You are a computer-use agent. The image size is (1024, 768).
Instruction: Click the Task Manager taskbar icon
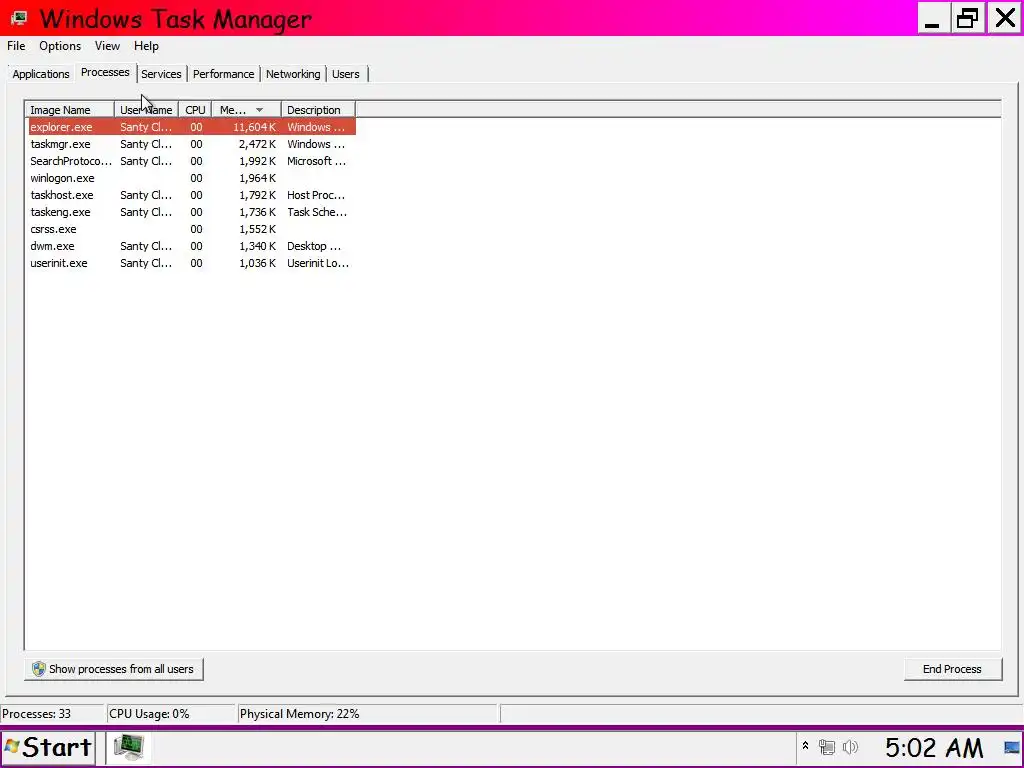(129, 747)
